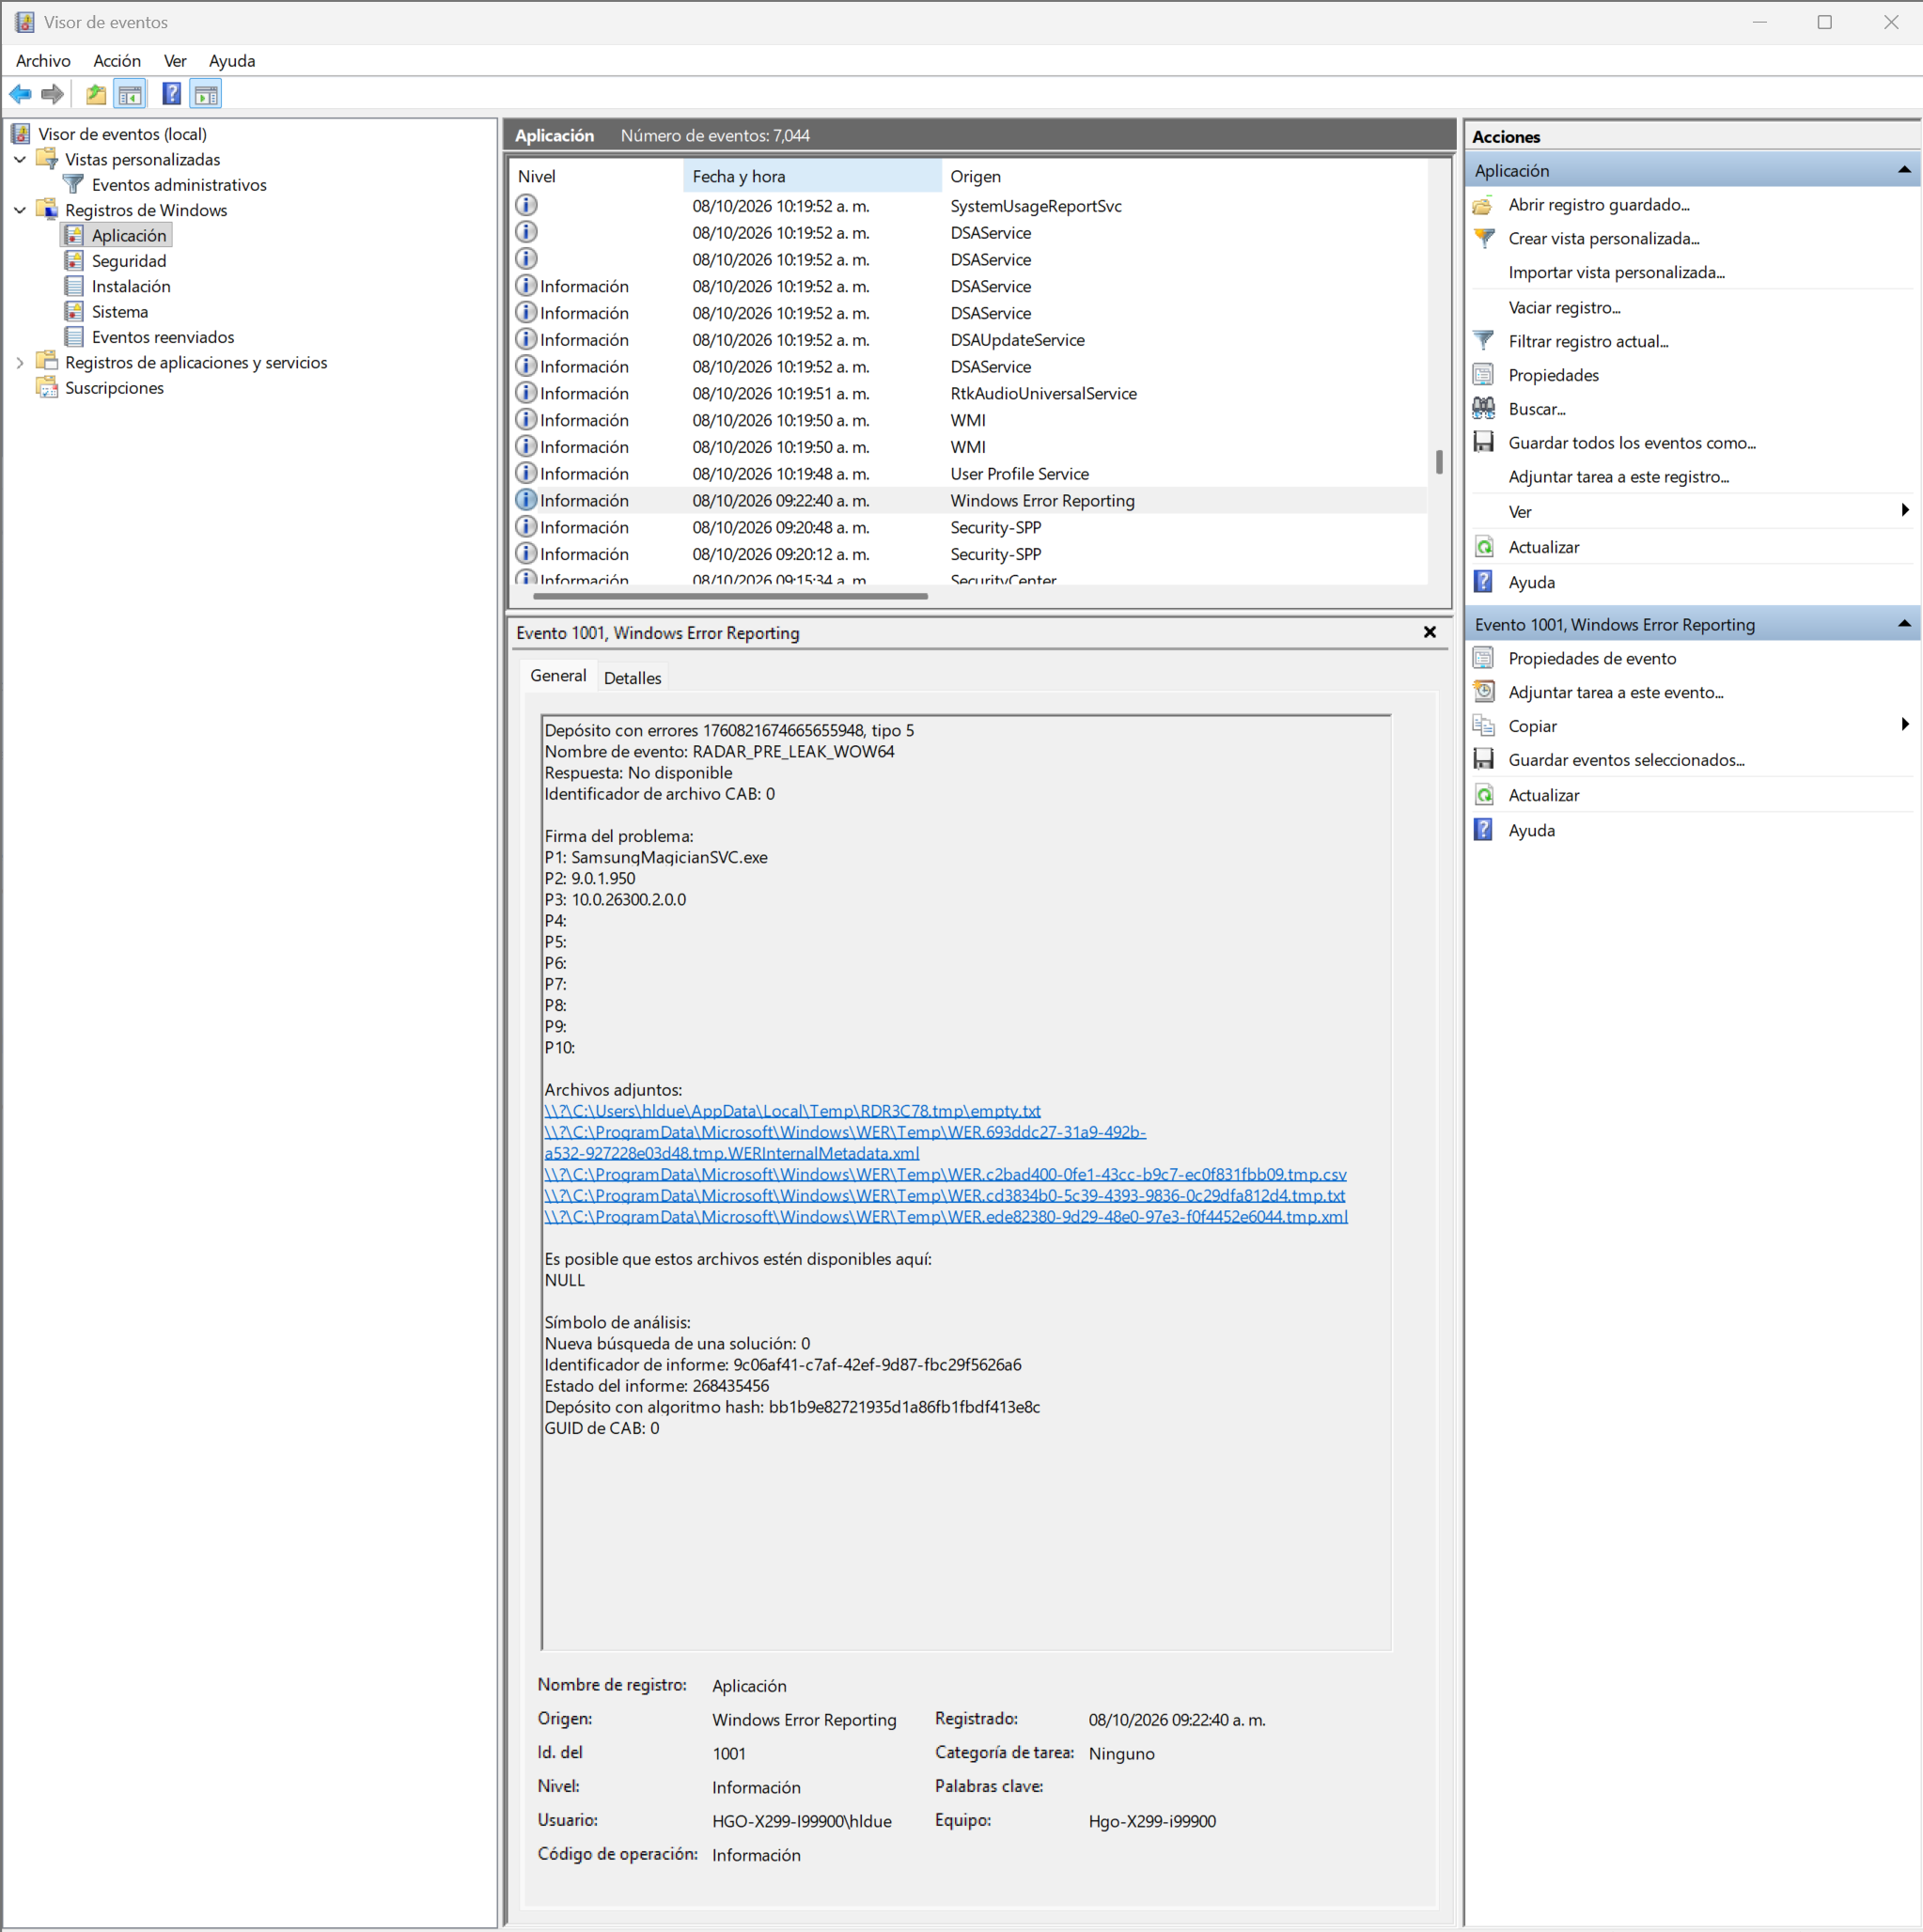
Task: Click the Guardar eventos seleccionados disk icon
Action: 1484,760
